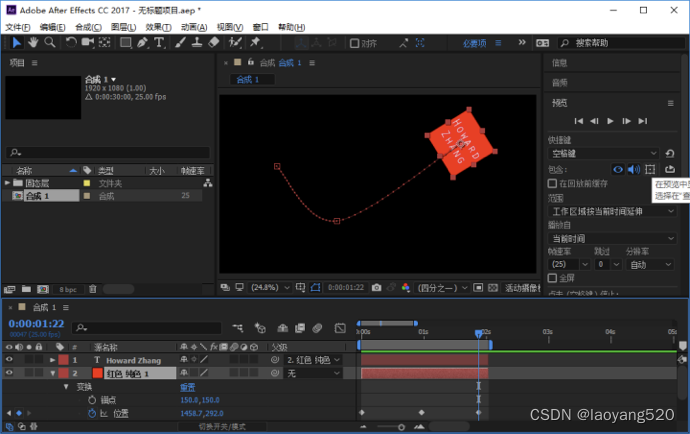
Task: Open the magnification 24.8% dropdown
Action: [271, 287]
